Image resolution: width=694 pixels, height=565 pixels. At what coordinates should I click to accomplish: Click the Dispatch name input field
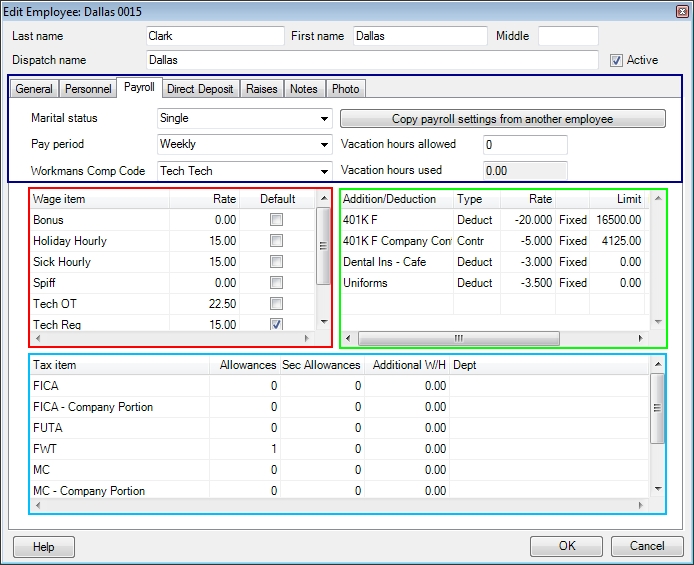(x=372, y=60)
